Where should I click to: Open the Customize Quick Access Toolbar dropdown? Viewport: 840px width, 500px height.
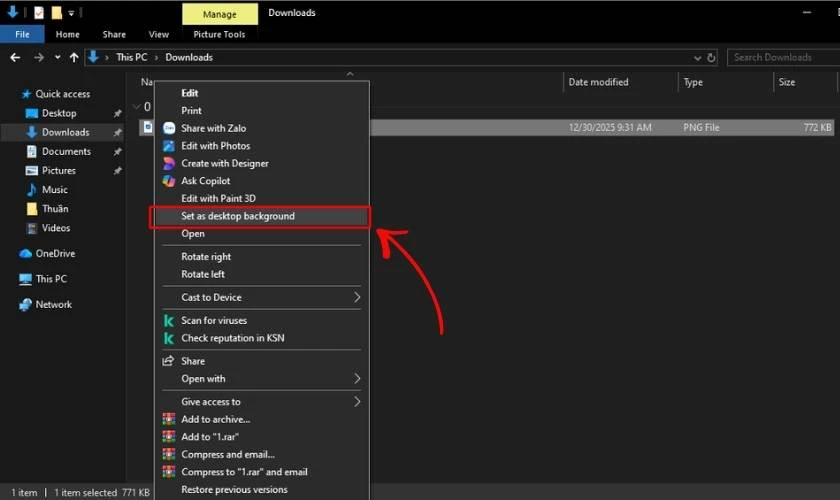click(x=71, y=13)
